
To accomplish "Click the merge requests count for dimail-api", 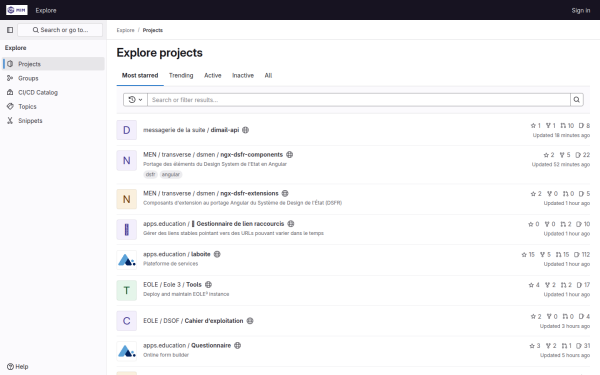I will point(567,126).
